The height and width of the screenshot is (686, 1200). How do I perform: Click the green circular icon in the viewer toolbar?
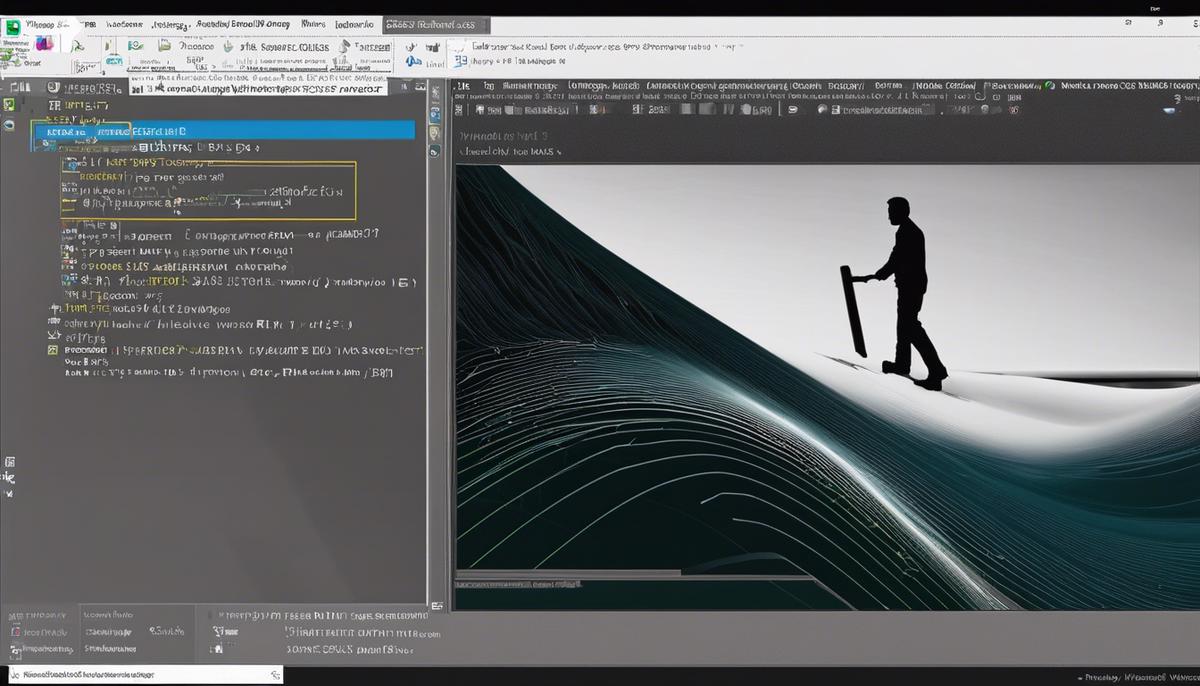[x=1049, y=87]
